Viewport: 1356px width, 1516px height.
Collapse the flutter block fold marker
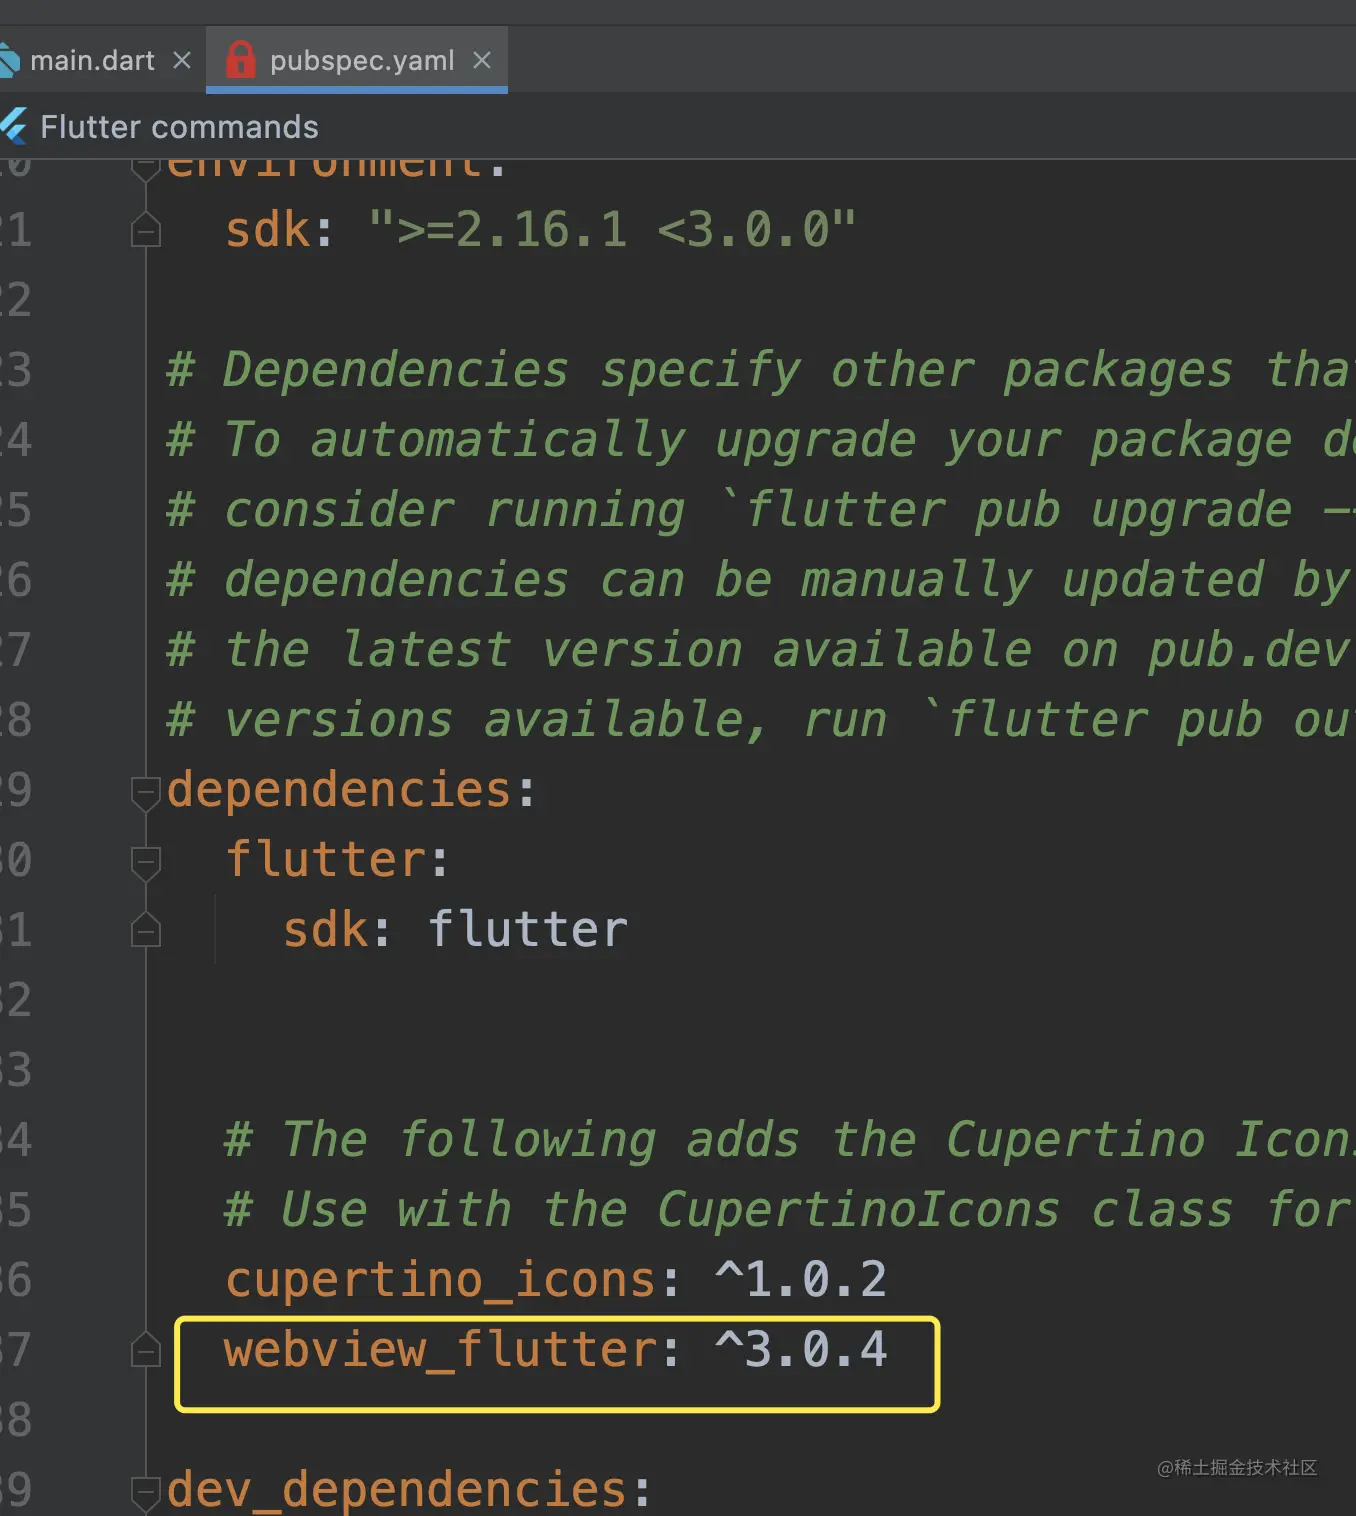click(x=146, y=861)
